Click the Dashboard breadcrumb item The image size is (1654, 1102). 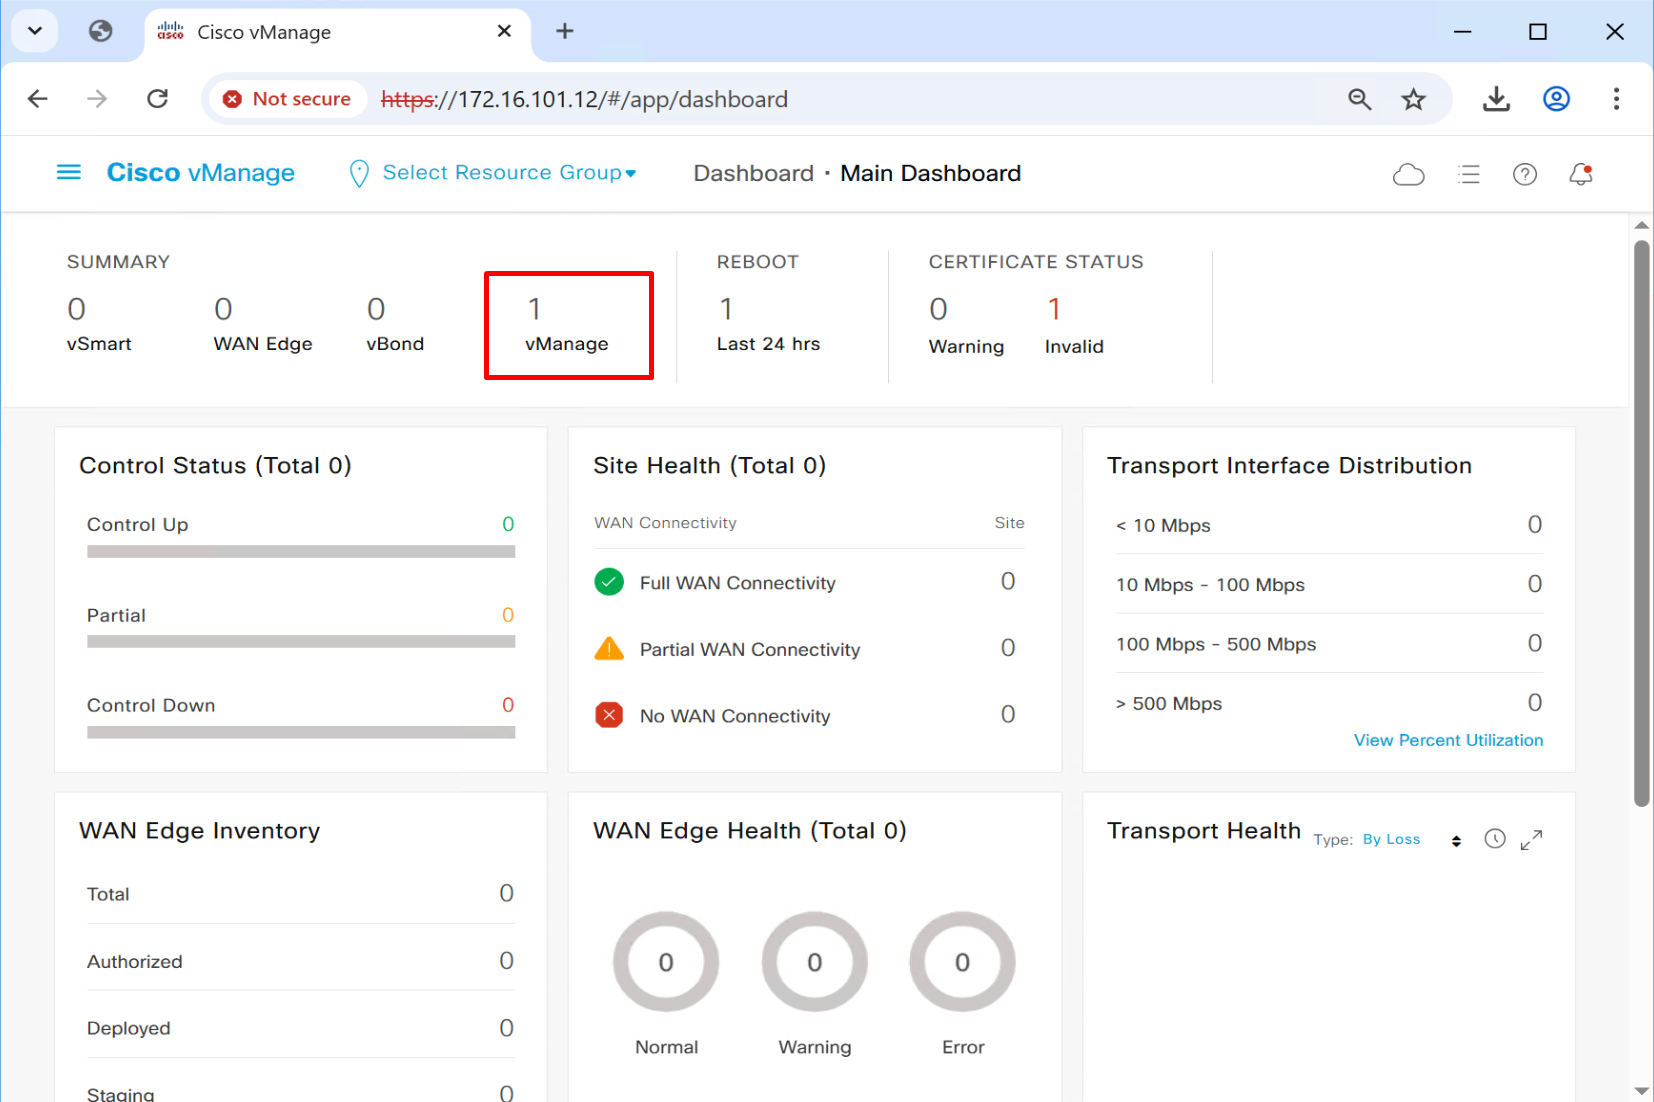753,174
